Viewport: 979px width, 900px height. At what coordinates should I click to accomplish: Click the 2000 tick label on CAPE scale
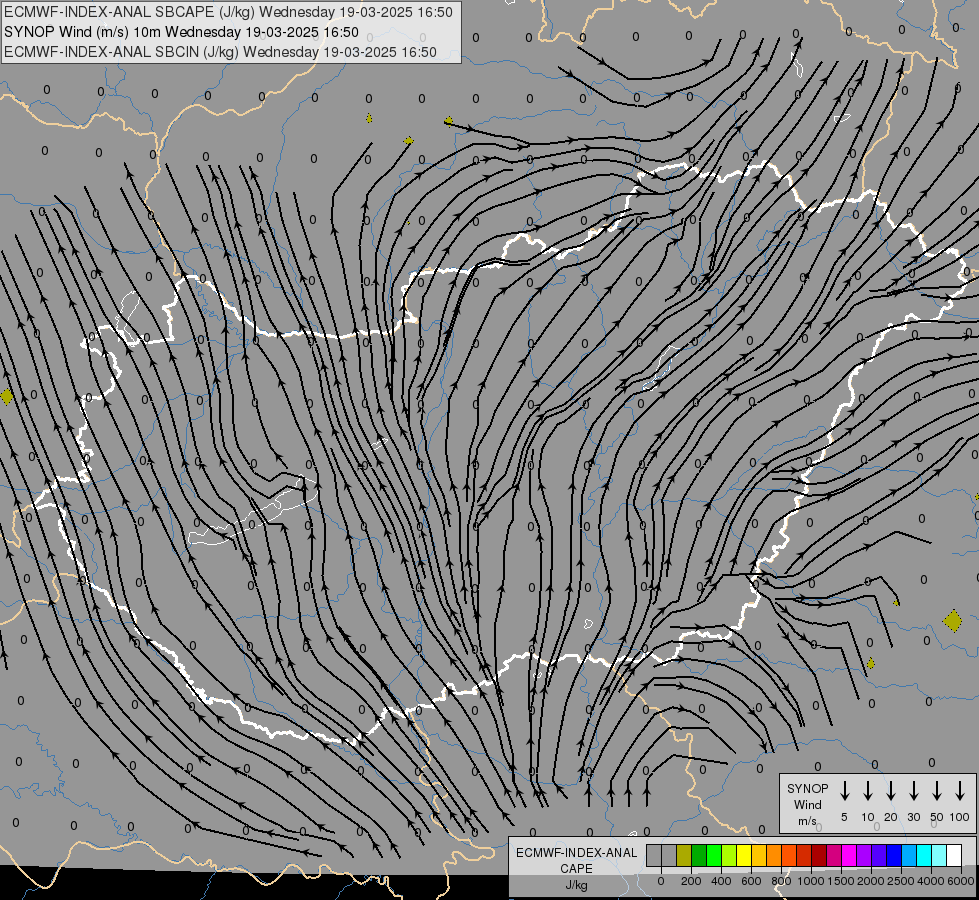(x=870, y=881)
